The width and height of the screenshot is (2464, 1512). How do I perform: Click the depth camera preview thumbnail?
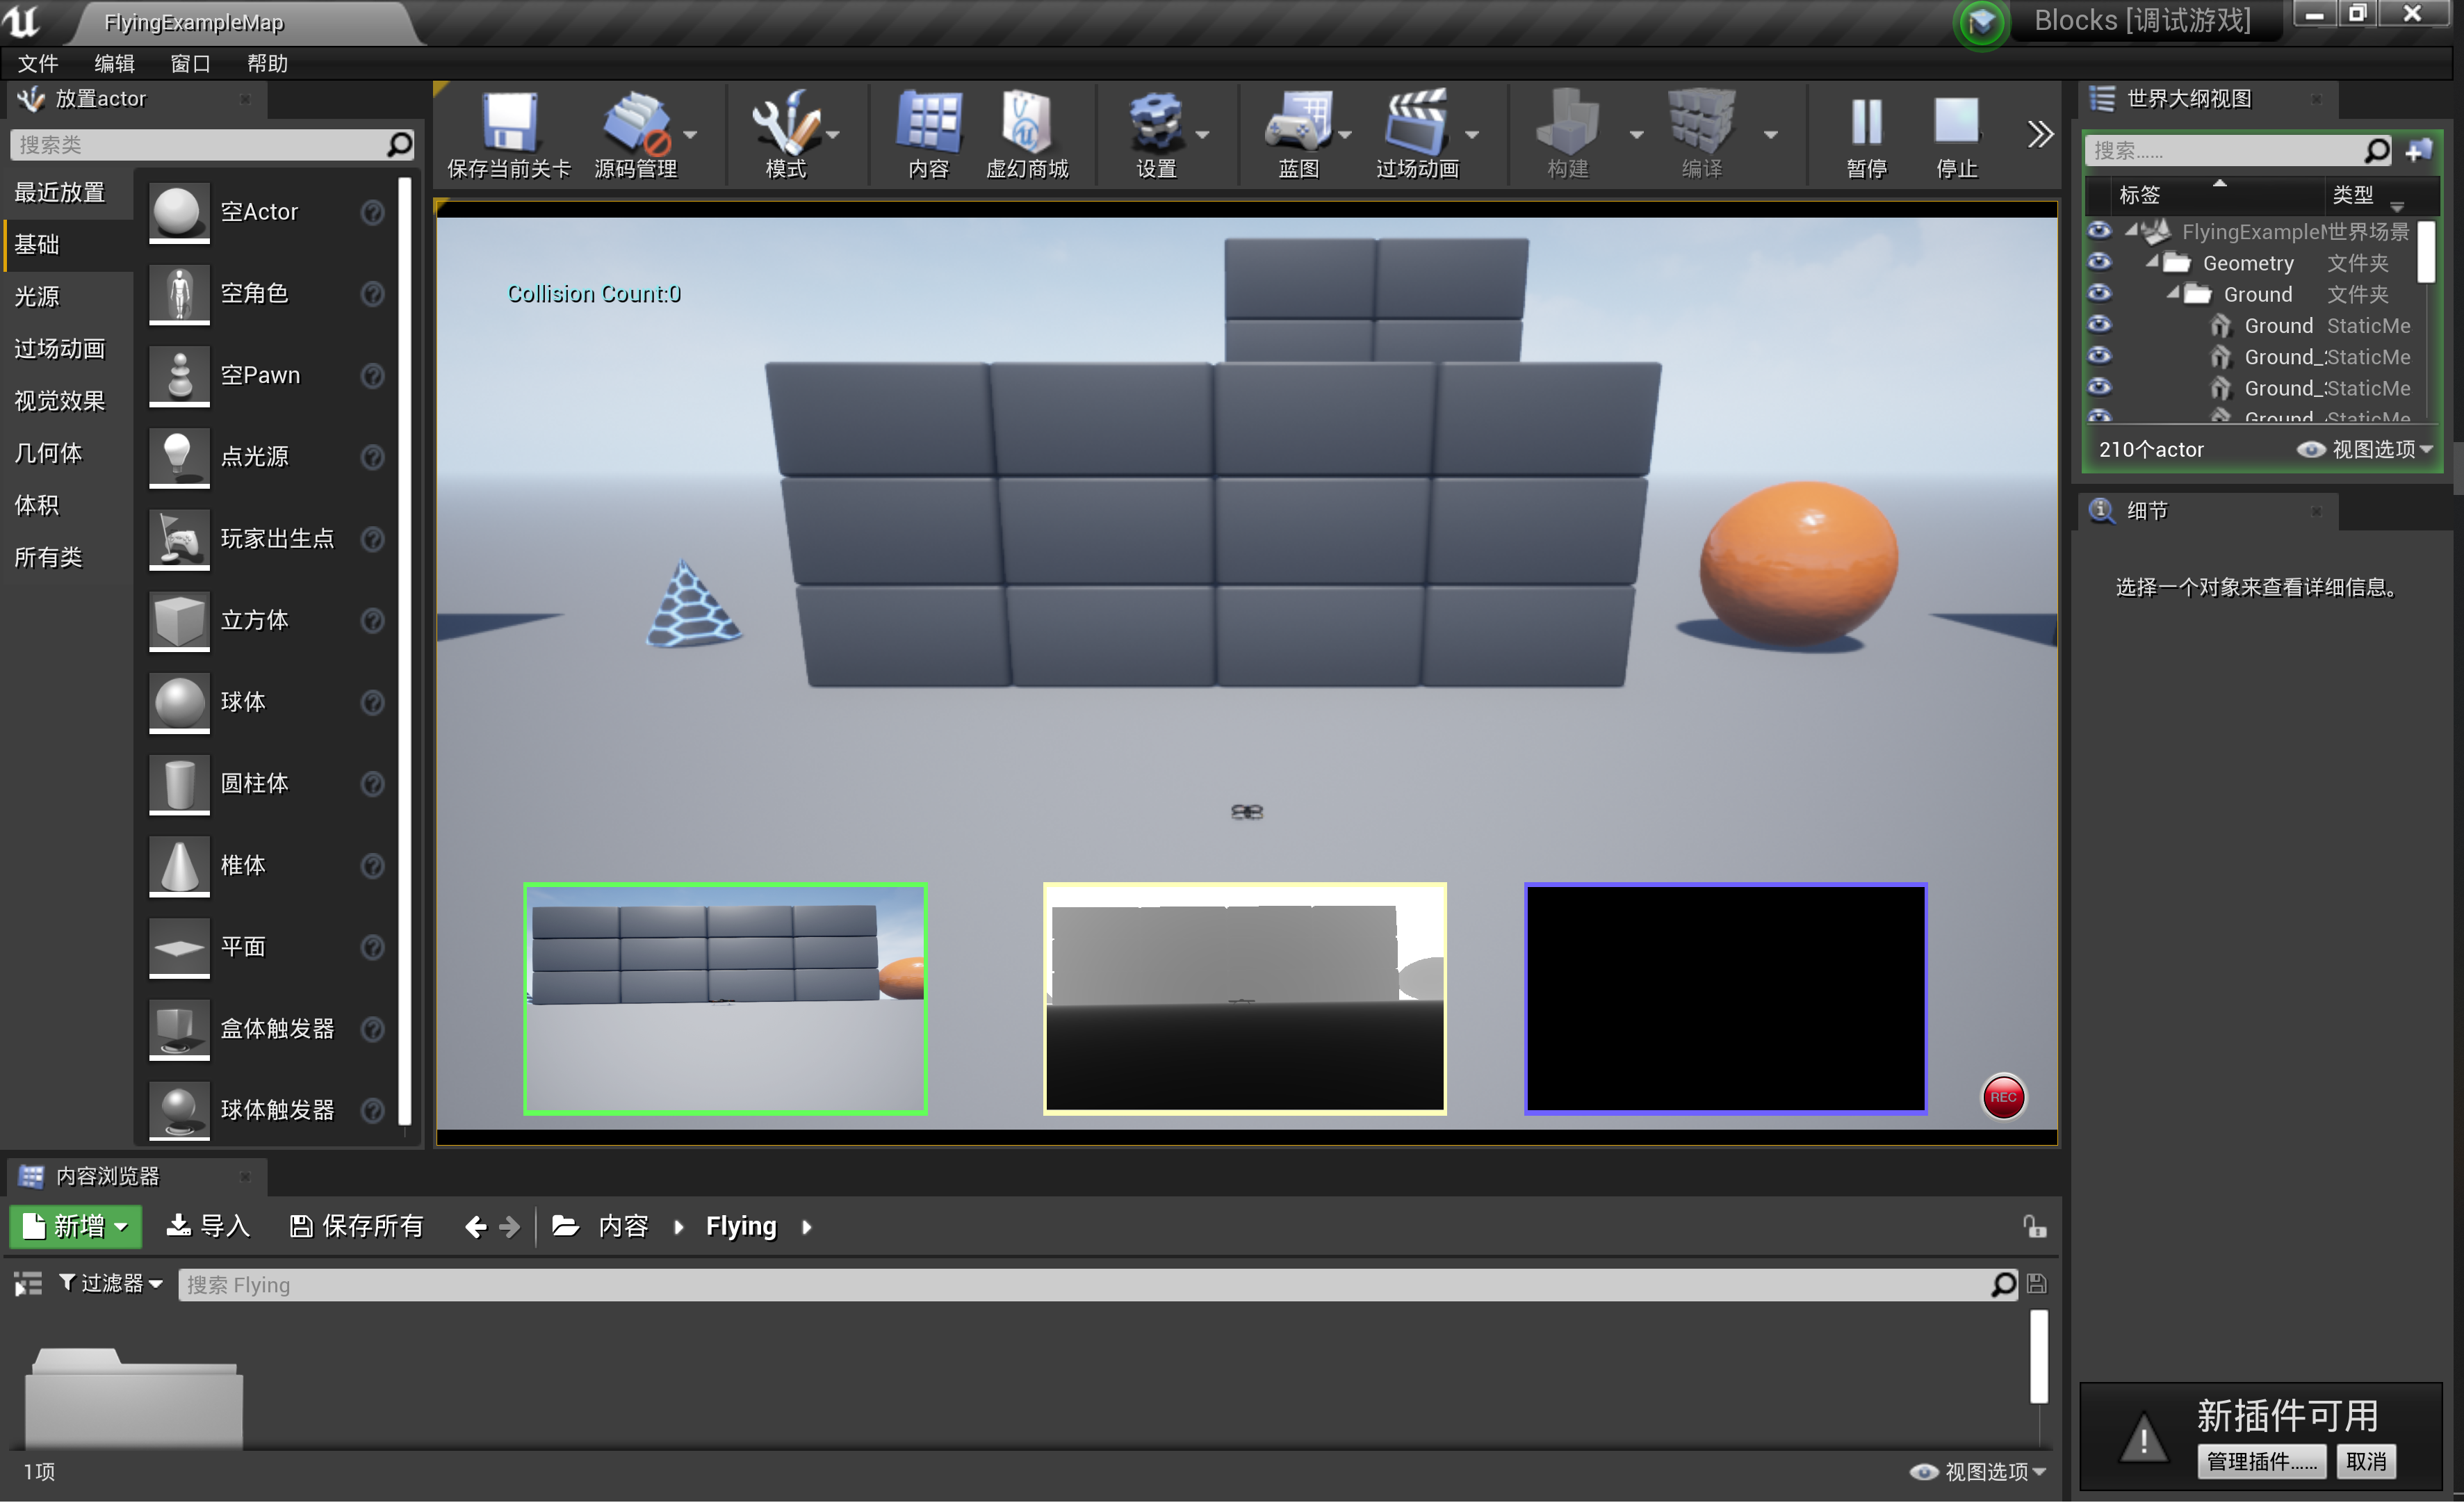[1244, 998]
